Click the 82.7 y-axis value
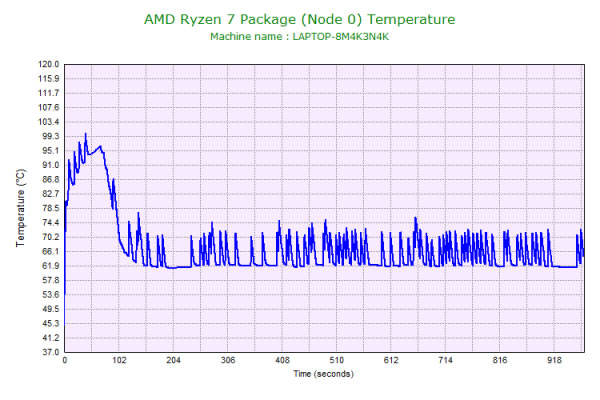 tap(51, 194)
